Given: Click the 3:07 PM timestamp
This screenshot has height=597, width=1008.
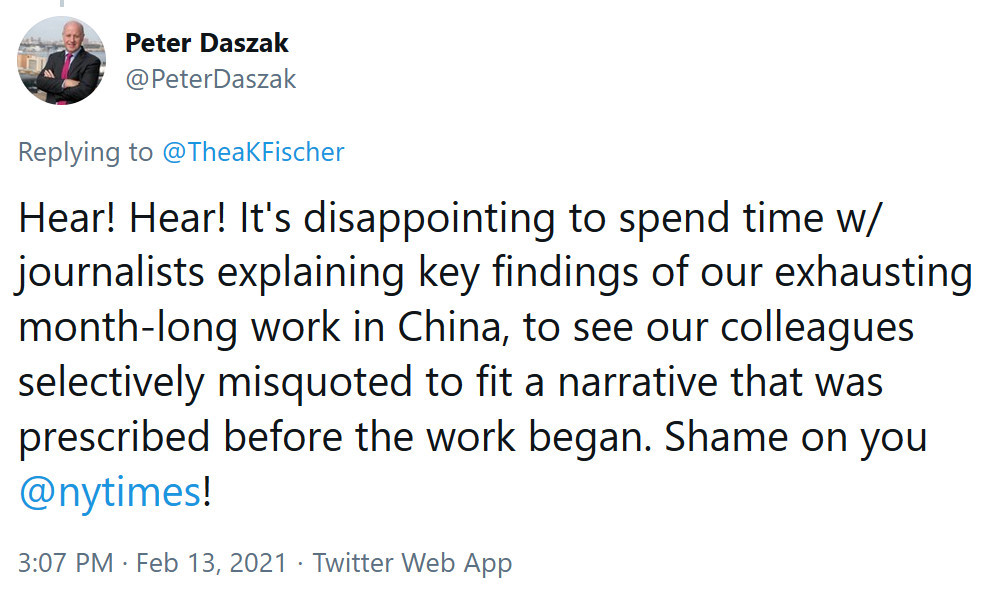Looking at the screenshot, I should tap(66, 562).
